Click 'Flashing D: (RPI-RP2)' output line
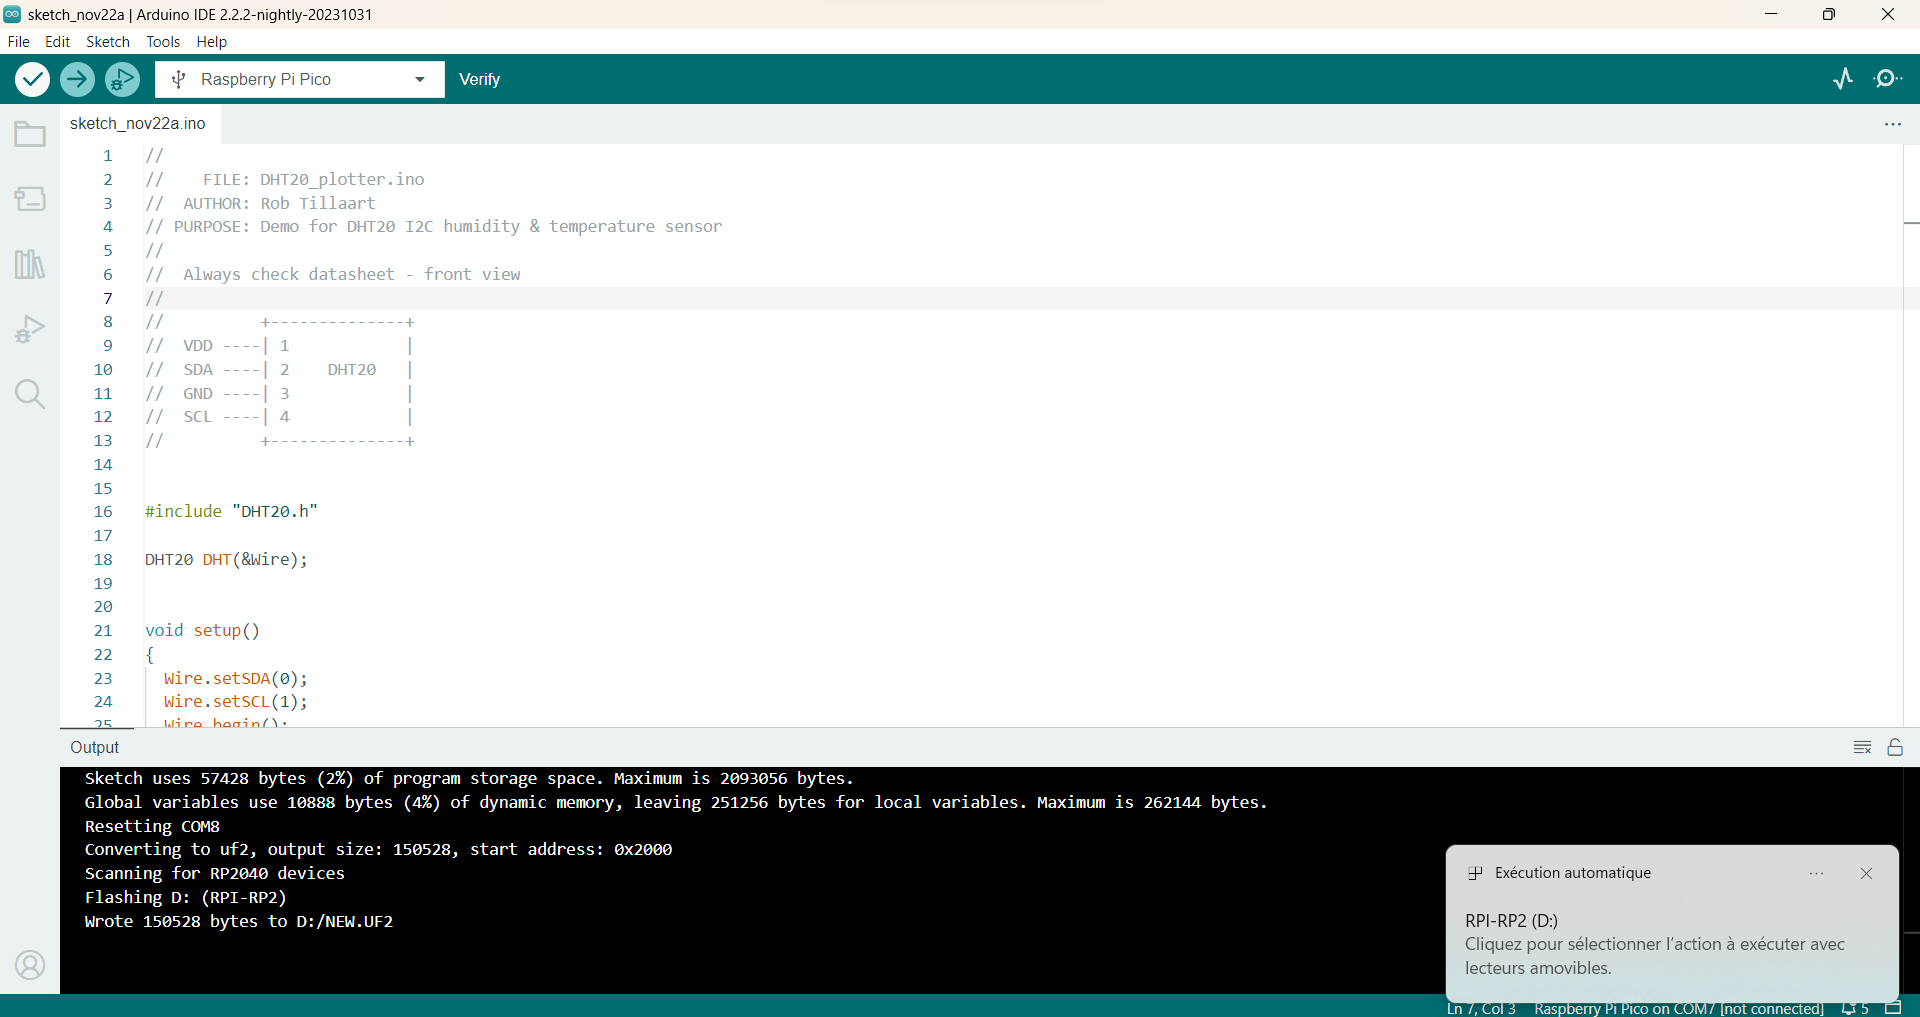This screenshot has width=1920, height=1017. coord(186,898)
